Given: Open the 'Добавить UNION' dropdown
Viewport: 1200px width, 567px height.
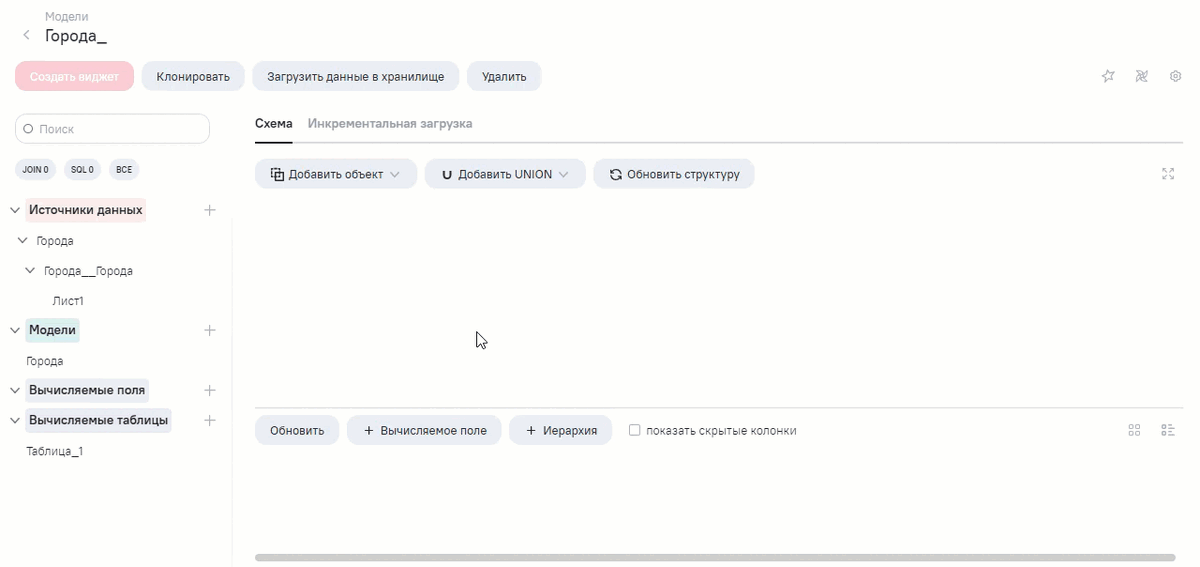Looking at the screenshot, I should 505,174.
